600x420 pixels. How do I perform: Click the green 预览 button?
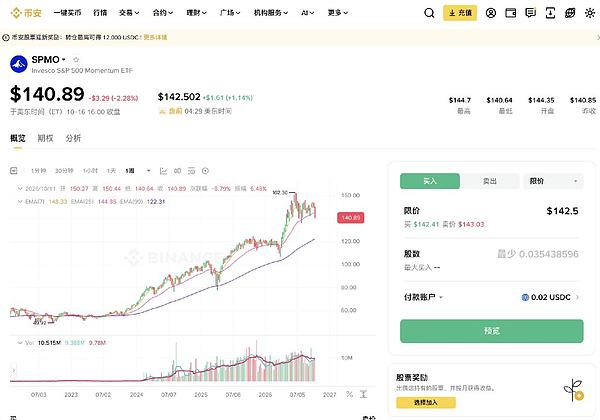pos(492,331)
